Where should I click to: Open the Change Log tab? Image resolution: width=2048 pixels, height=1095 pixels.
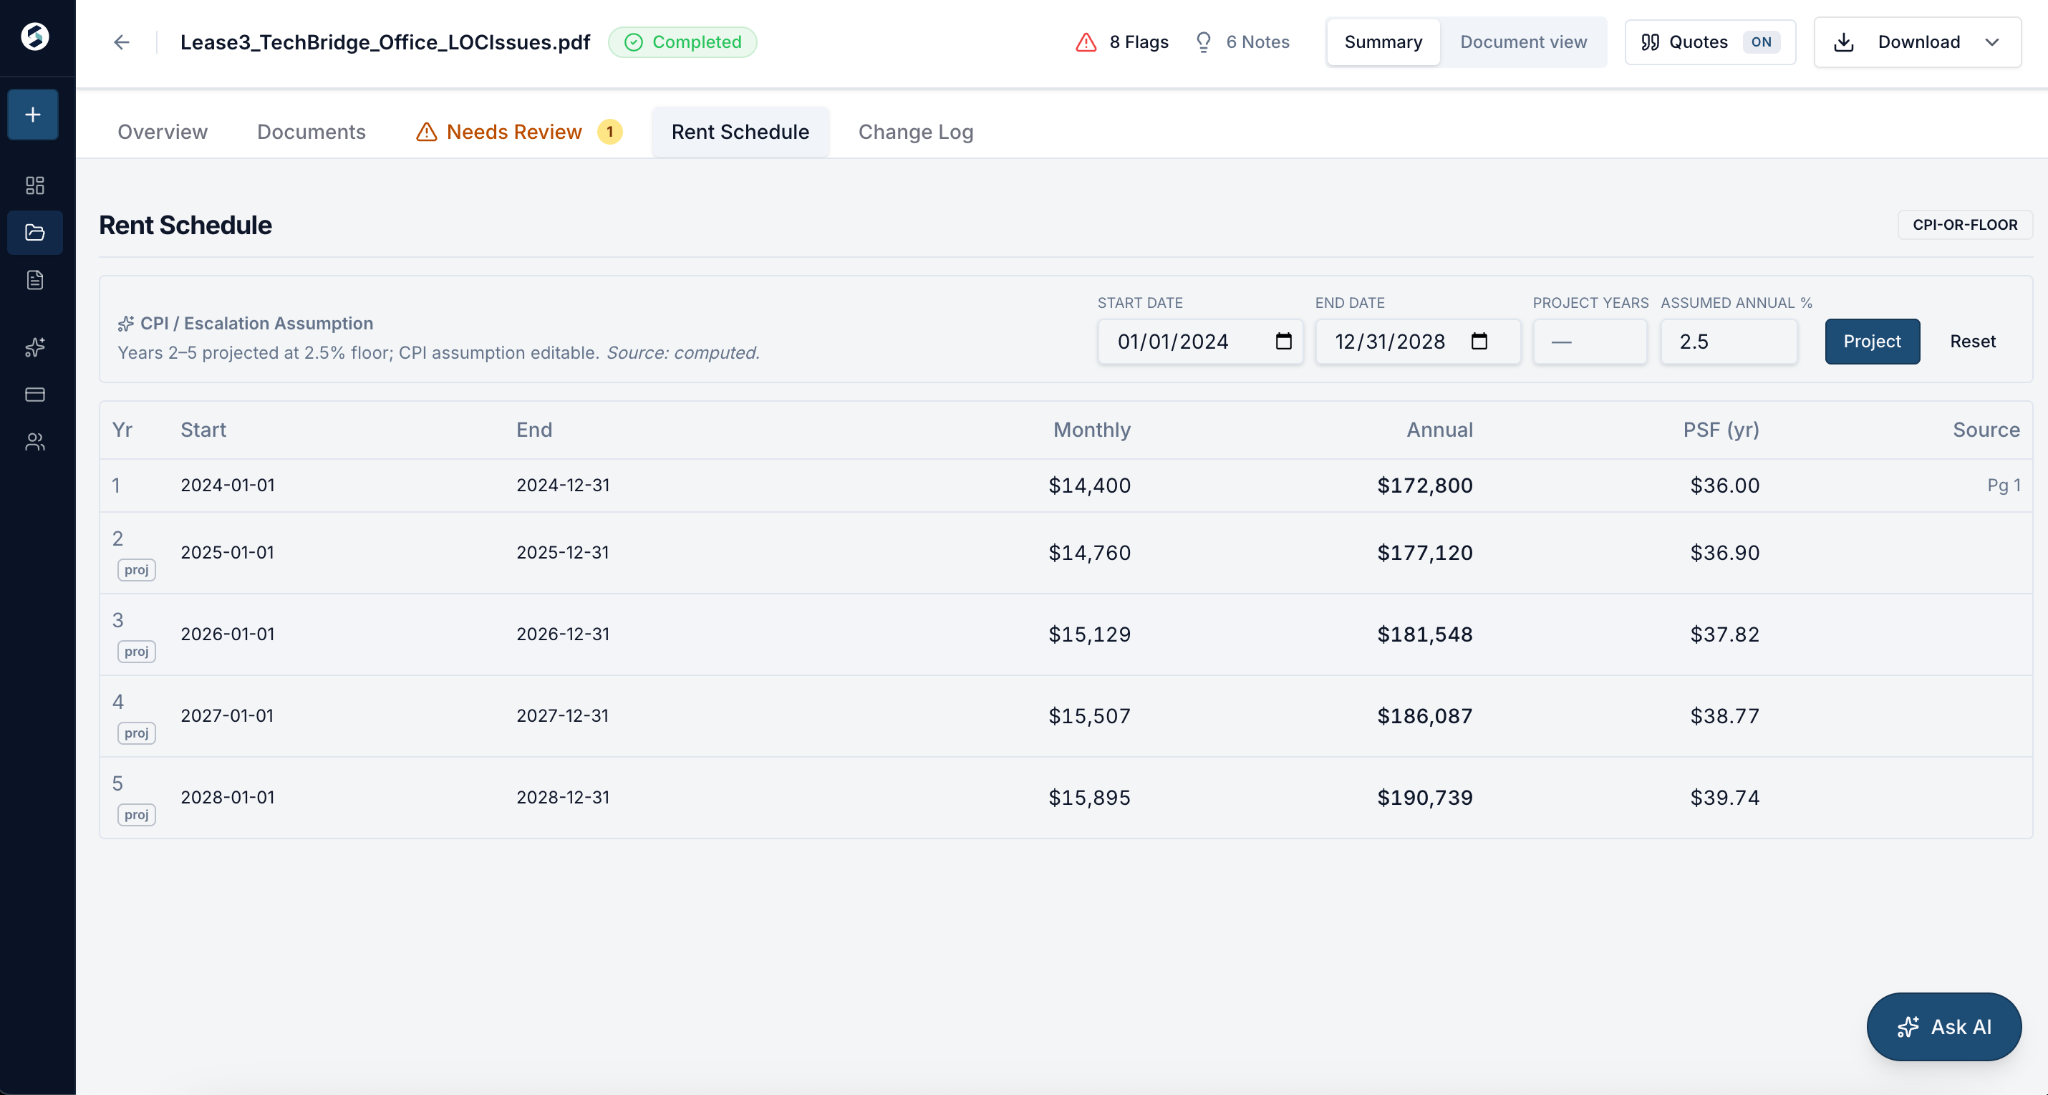pyautogui.click(x=915, y=132)
